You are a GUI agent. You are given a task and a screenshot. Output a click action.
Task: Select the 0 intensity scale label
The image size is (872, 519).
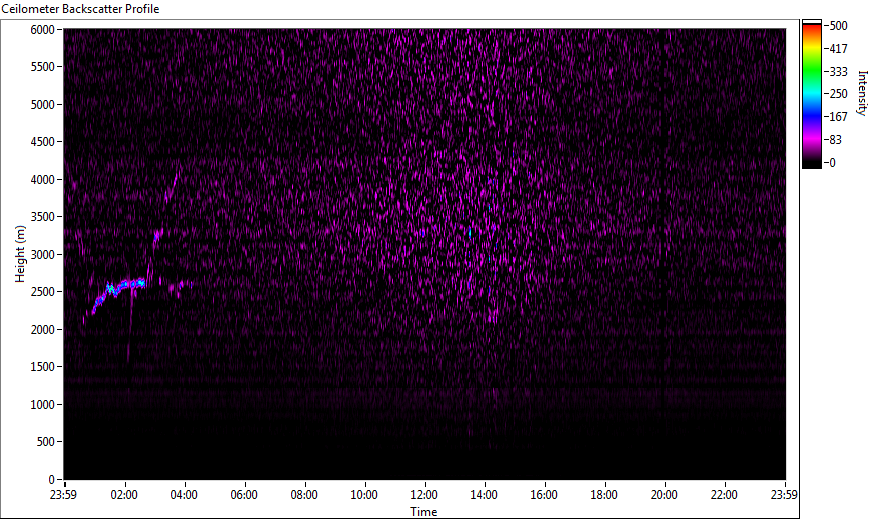click(832, 162)
